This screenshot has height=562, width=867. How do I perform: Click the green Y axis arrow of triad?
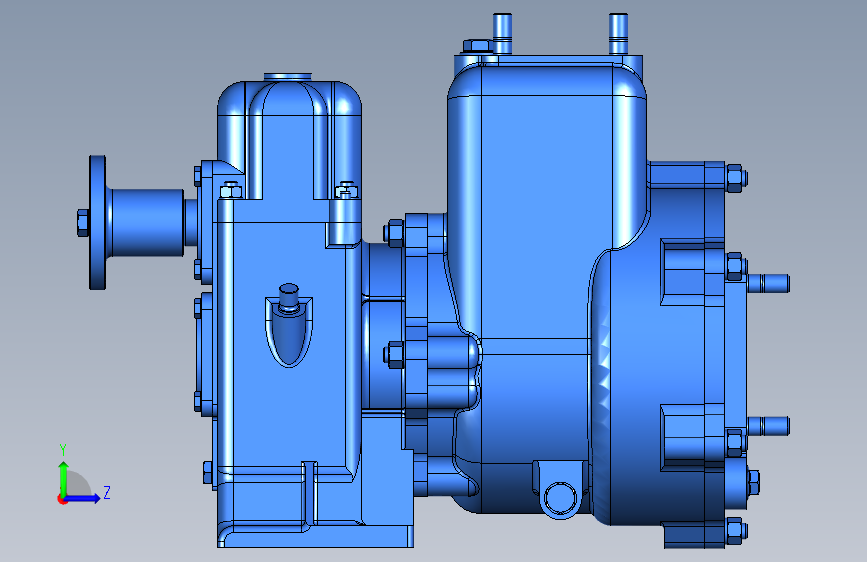[x=63, y=477]
